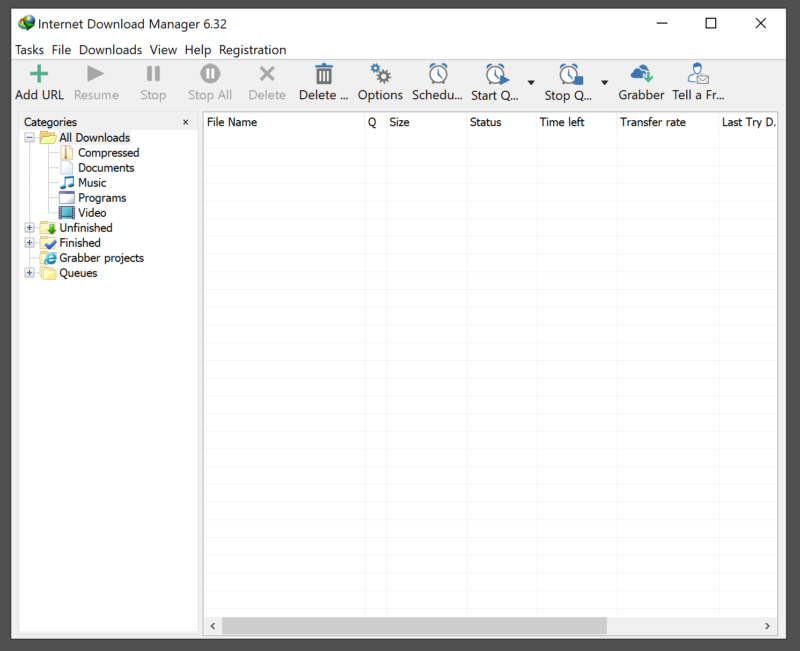Open the Downloads menu
800x651 pixels.
click(110, 50)
